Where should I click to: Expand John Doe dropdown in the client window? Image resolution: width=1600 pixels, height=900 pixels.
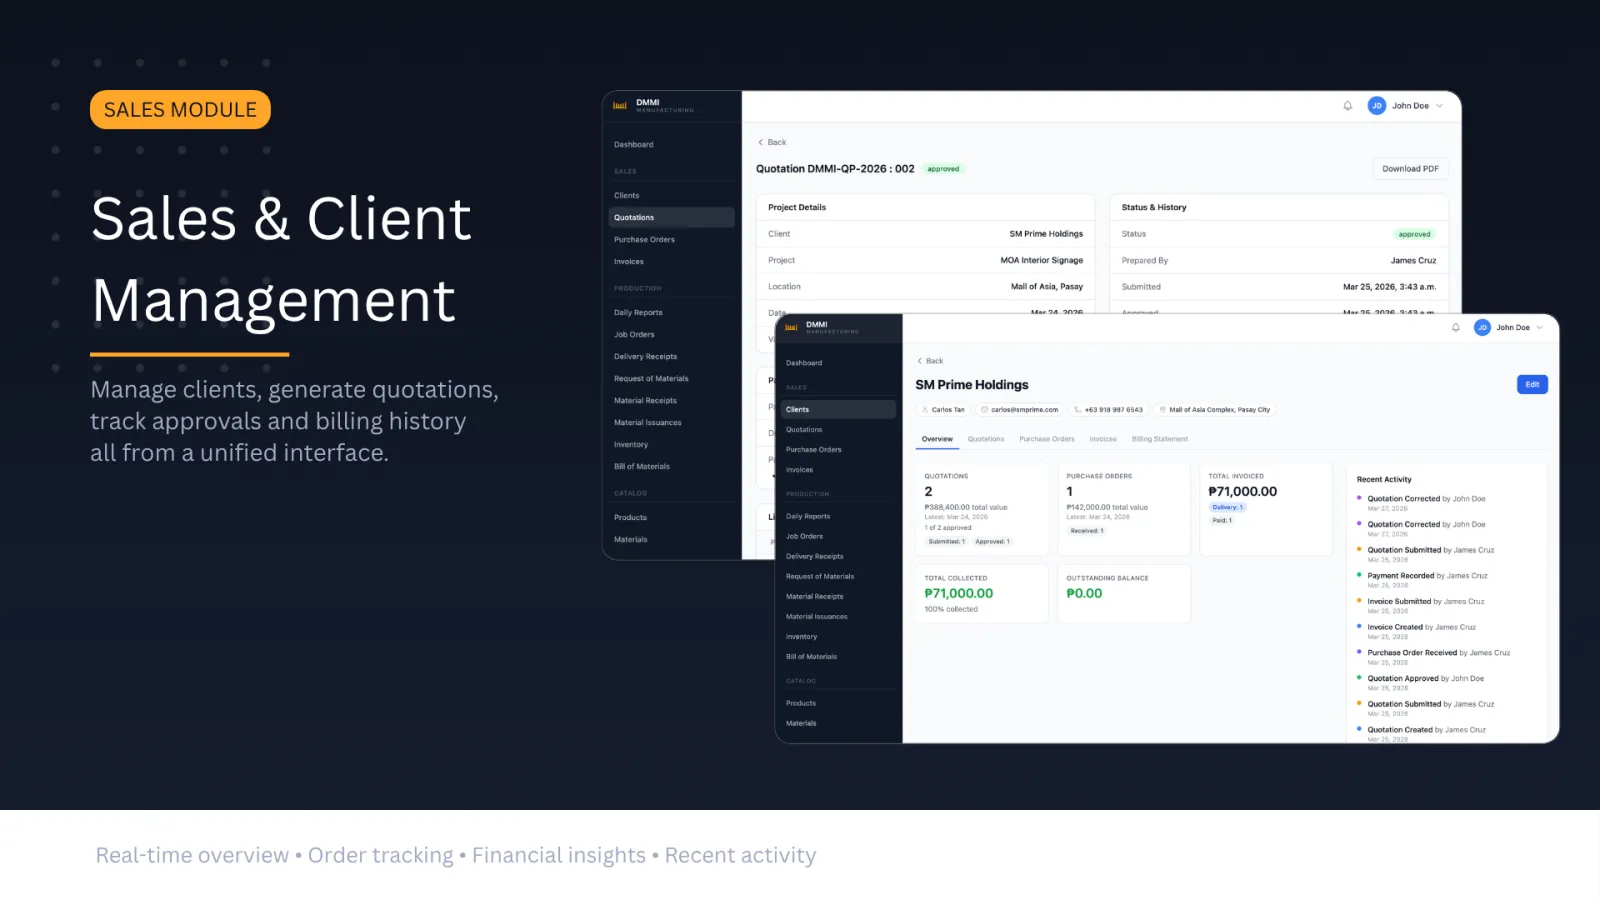[1539, 328]
